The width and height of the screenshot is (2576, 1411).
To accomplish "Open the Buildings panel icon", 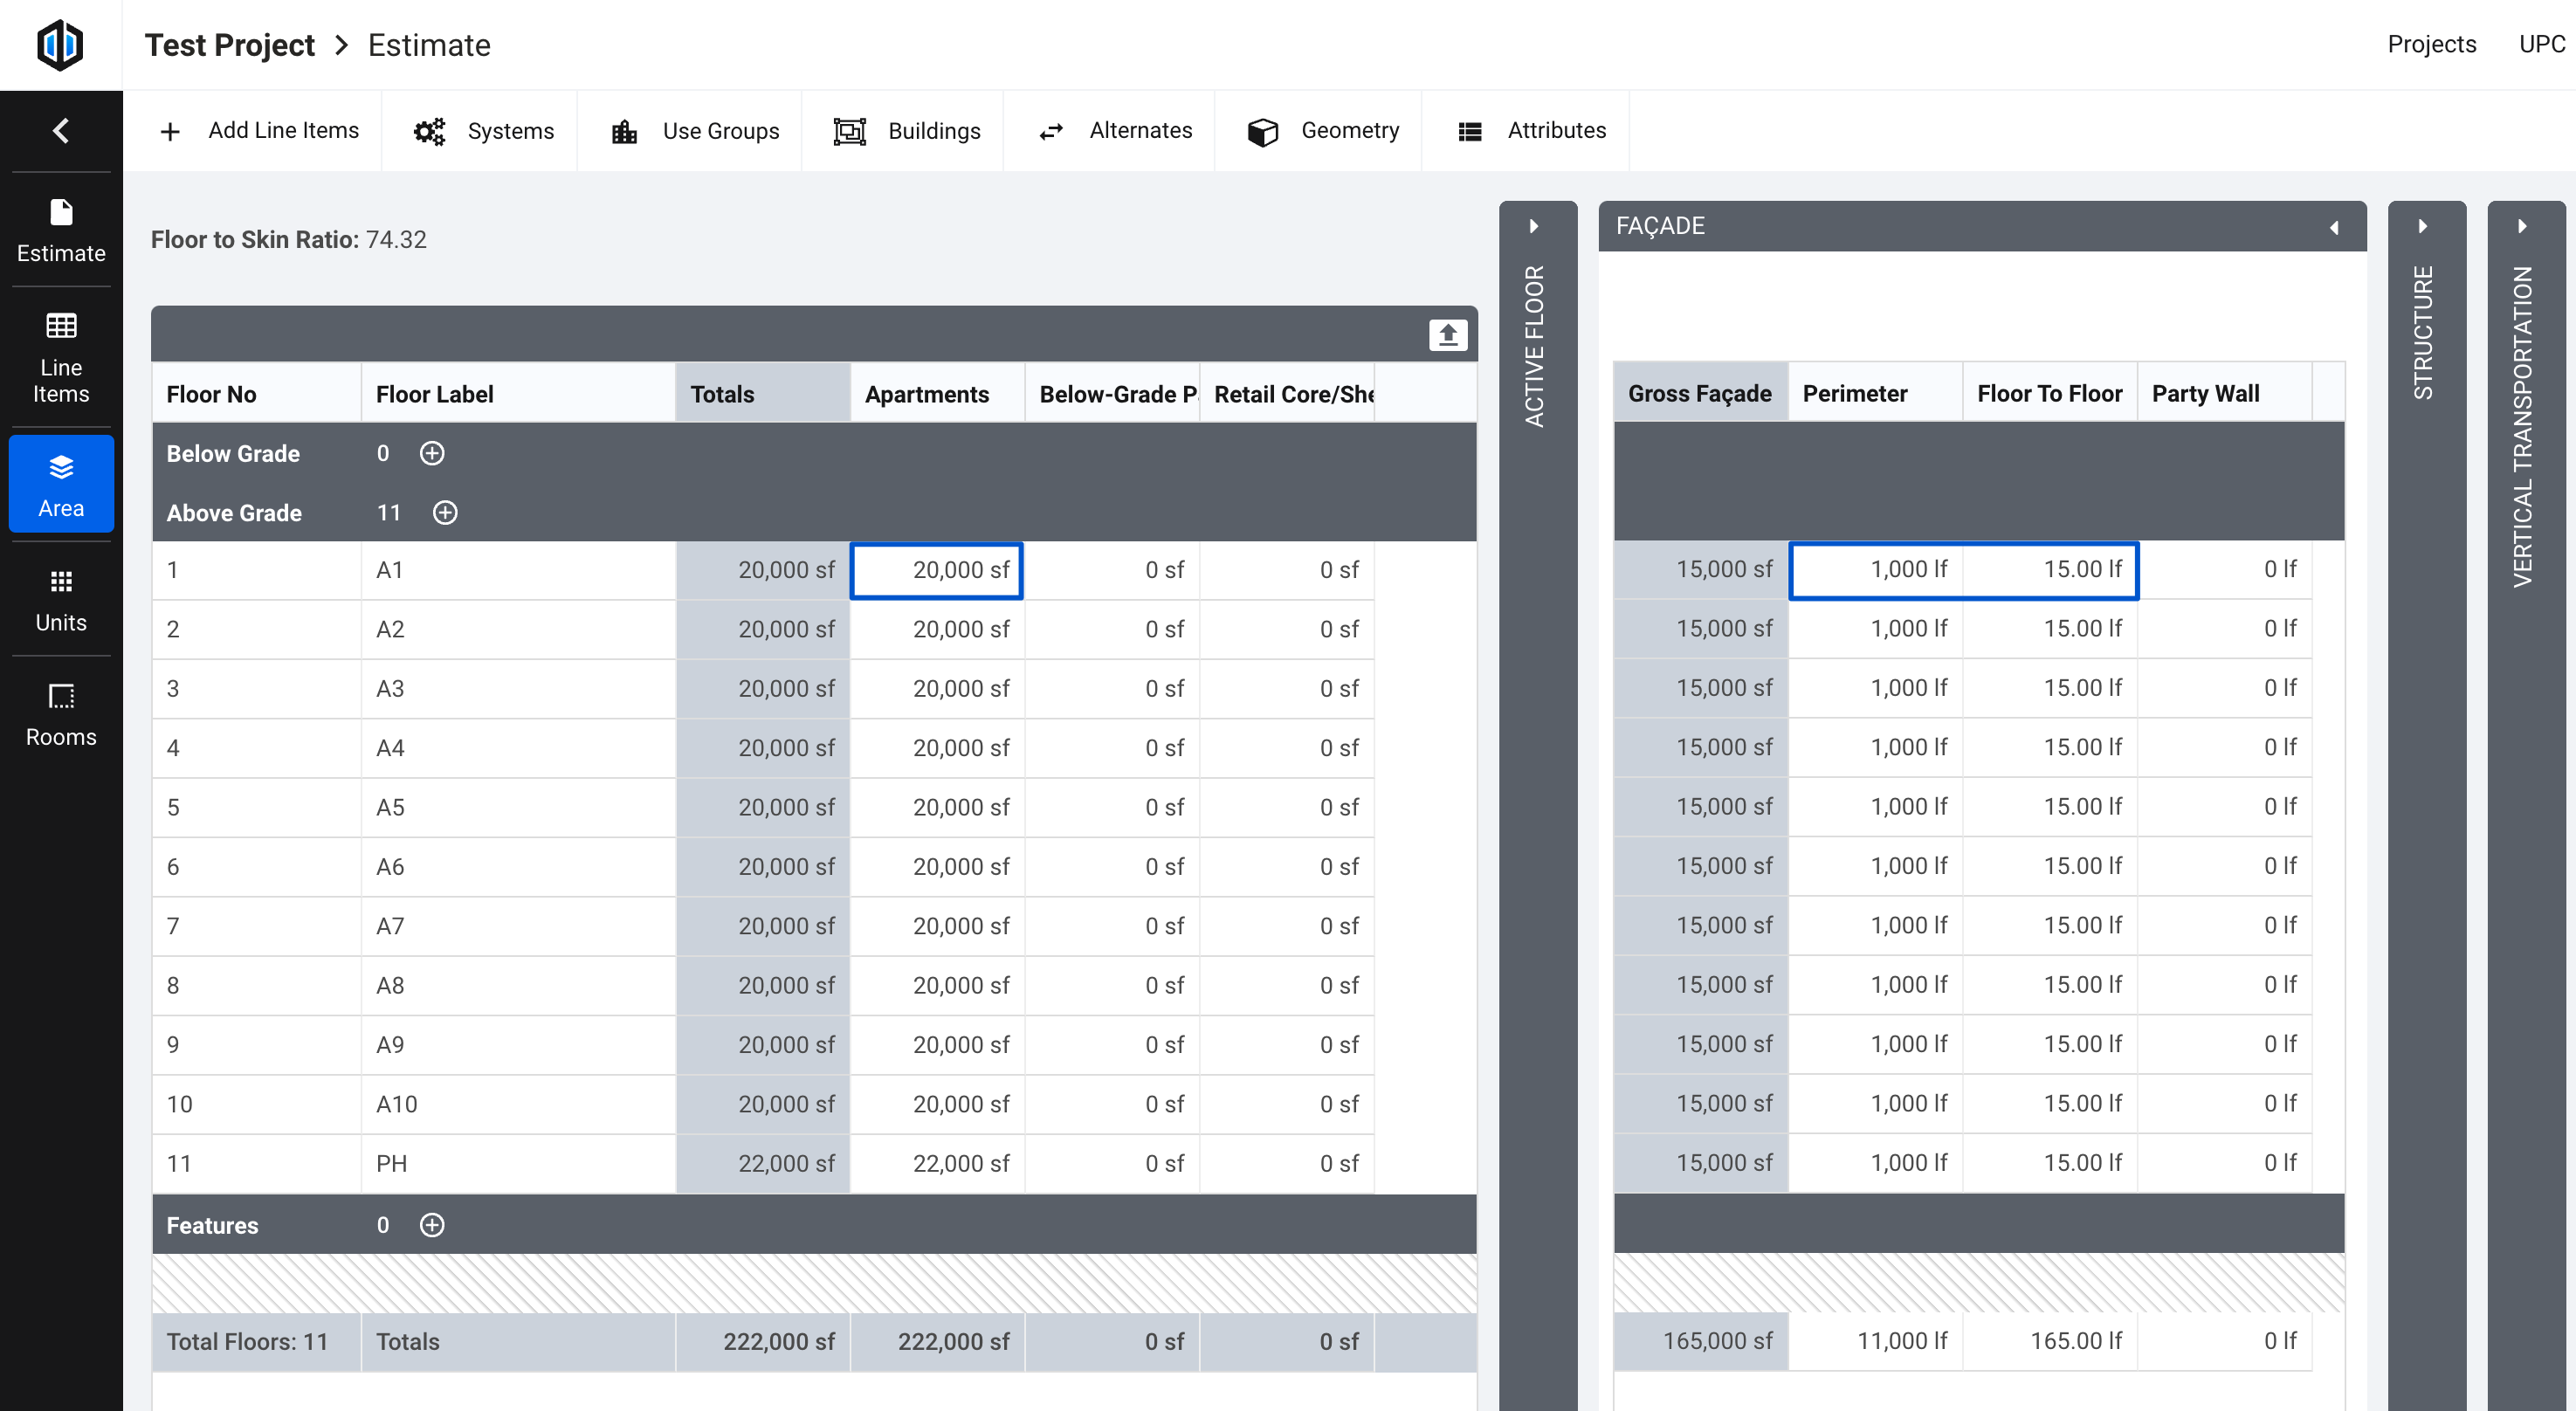I will coord(849,130).
